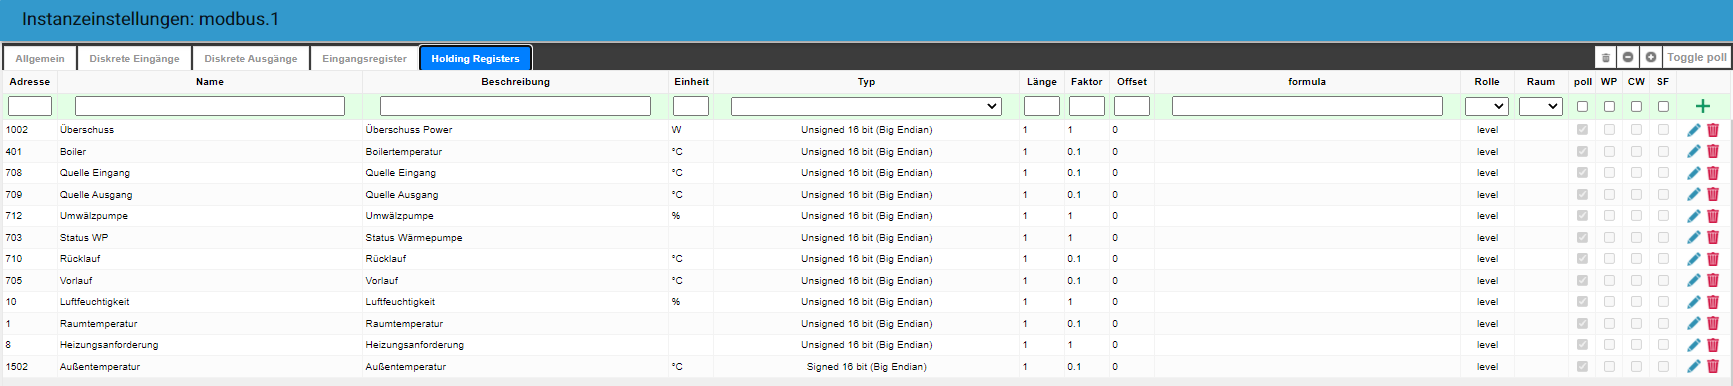Select the Holding Registers tab
This screenshot has height=386, width=1733.
coord(475,58)
